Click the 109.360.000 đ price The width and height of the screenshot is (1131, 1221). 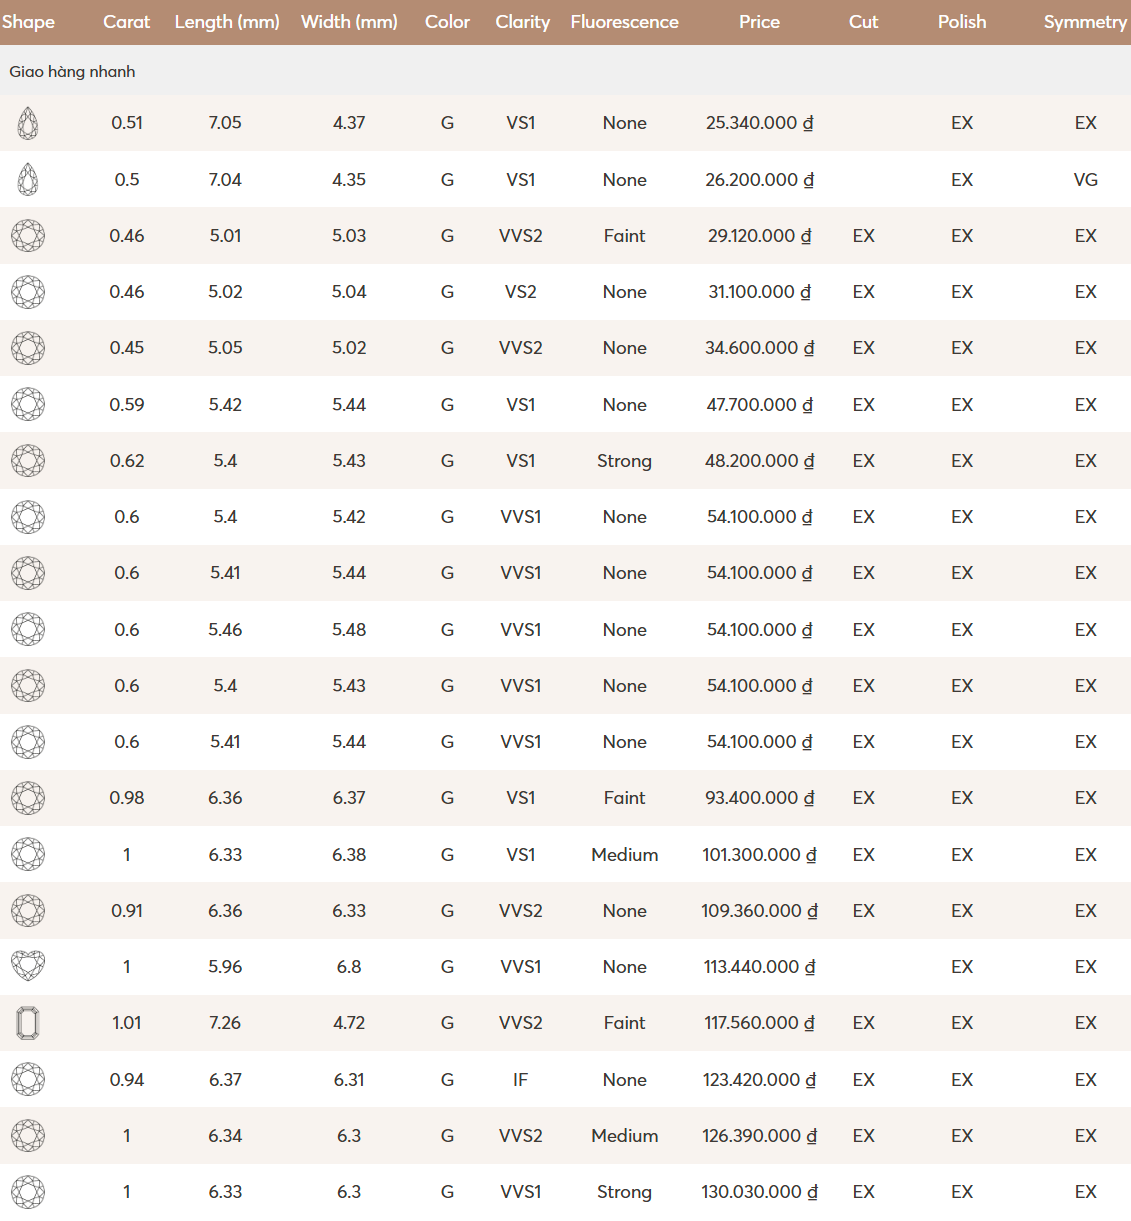[x=760, y=911]
